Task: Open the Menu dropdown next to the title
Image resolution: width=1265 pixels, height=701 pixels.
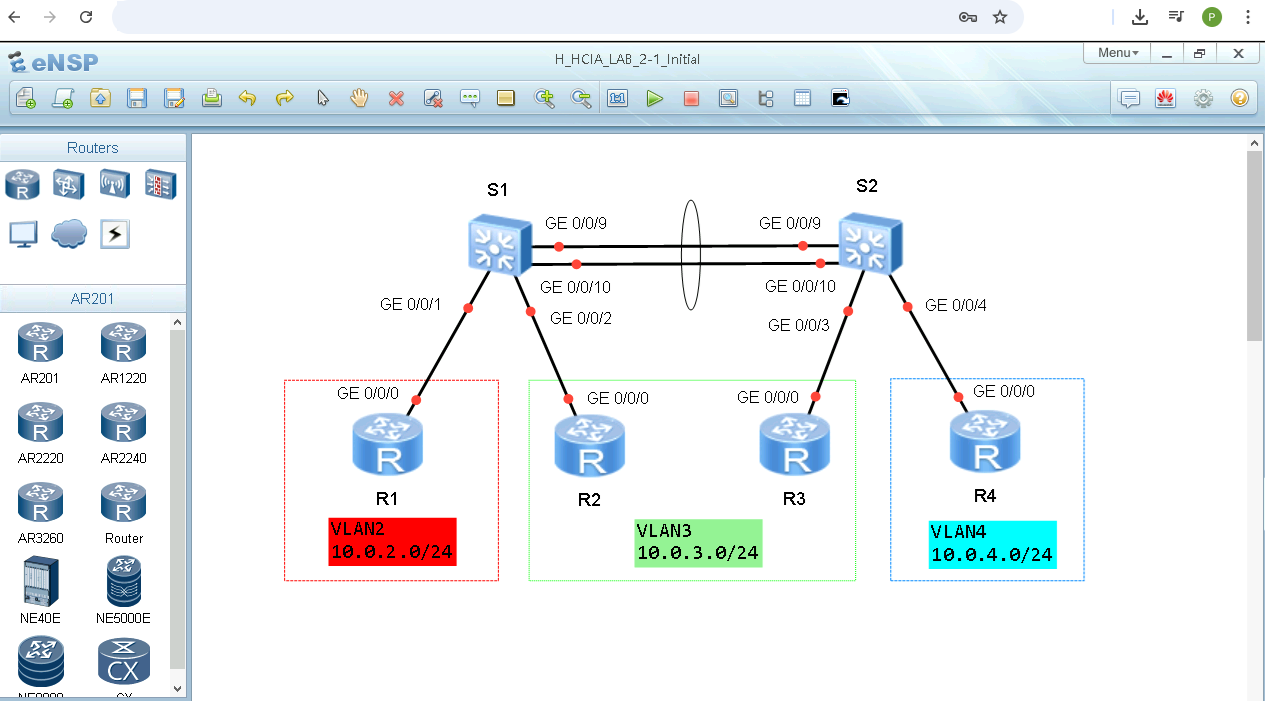Action: (1116, 52)
